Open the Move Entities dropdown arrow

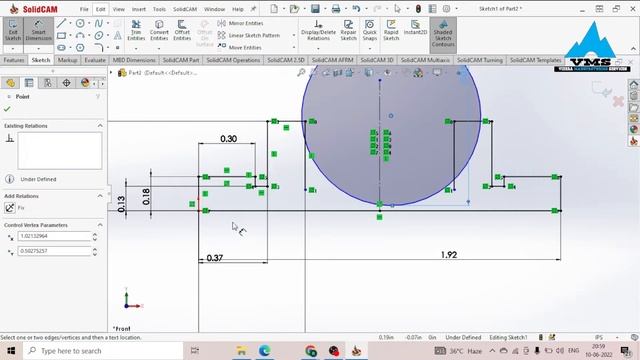294,47
